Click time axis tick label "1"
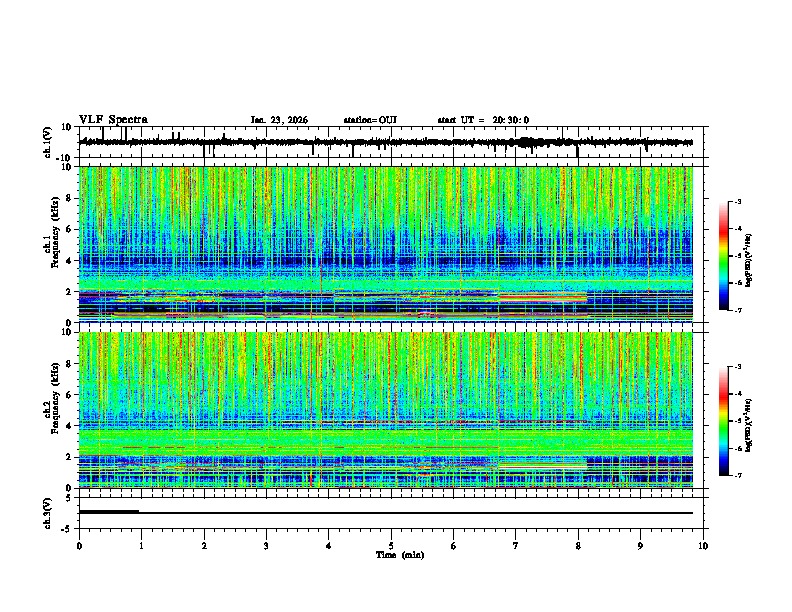 click(141, 546)
